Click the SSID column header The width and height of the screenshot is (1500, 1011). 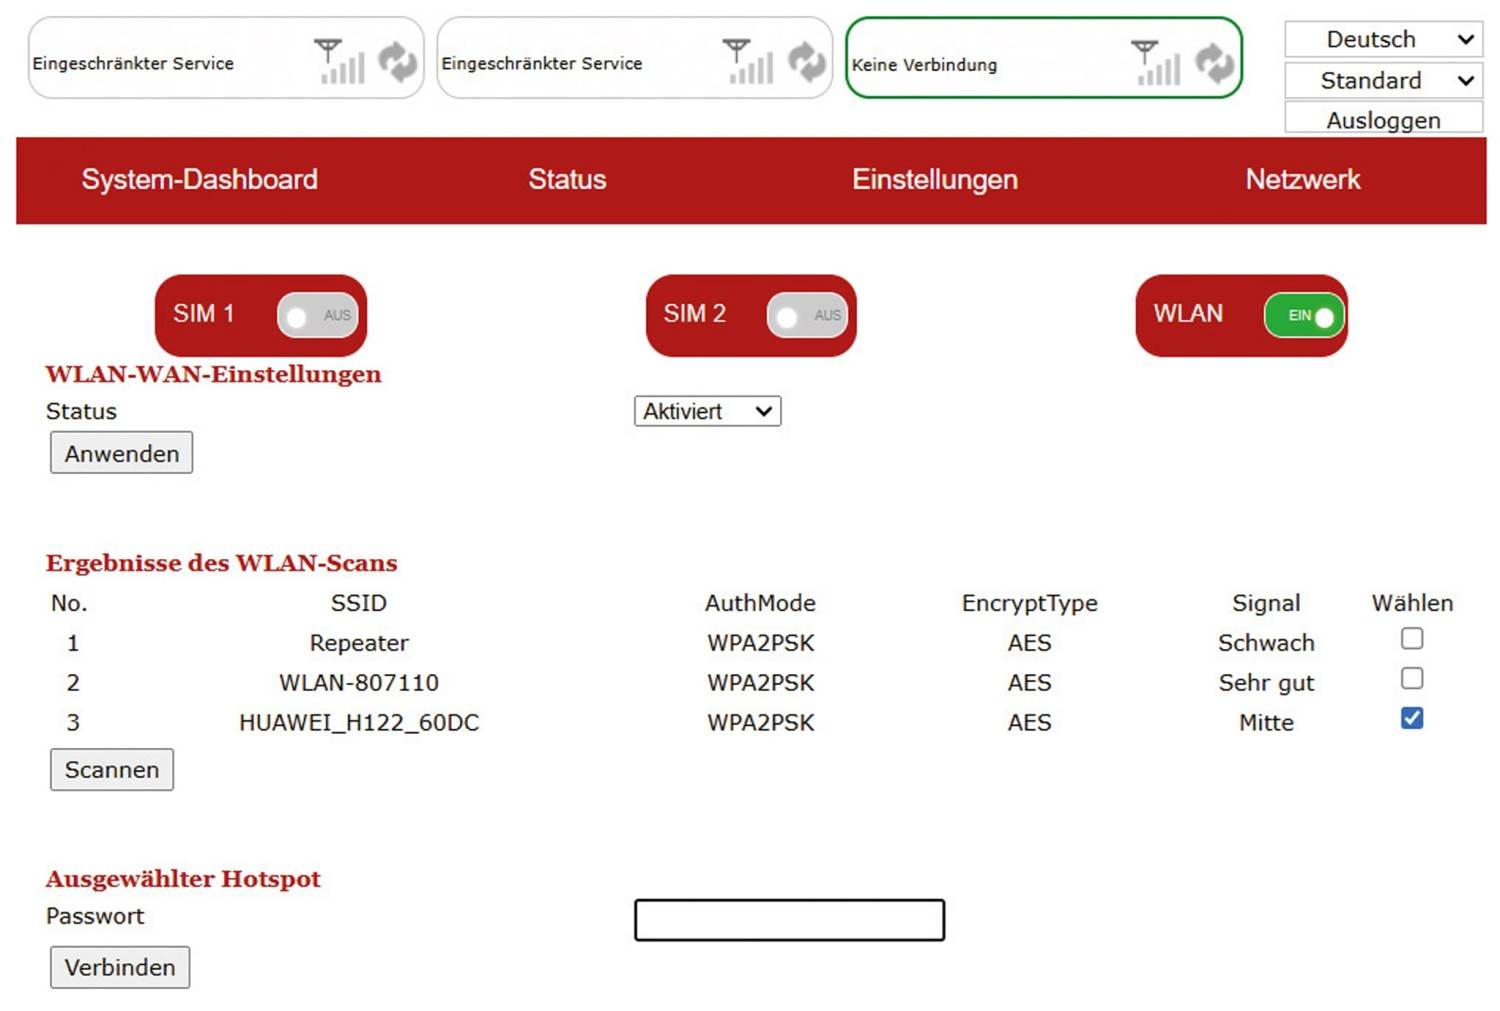click(359, 603)
